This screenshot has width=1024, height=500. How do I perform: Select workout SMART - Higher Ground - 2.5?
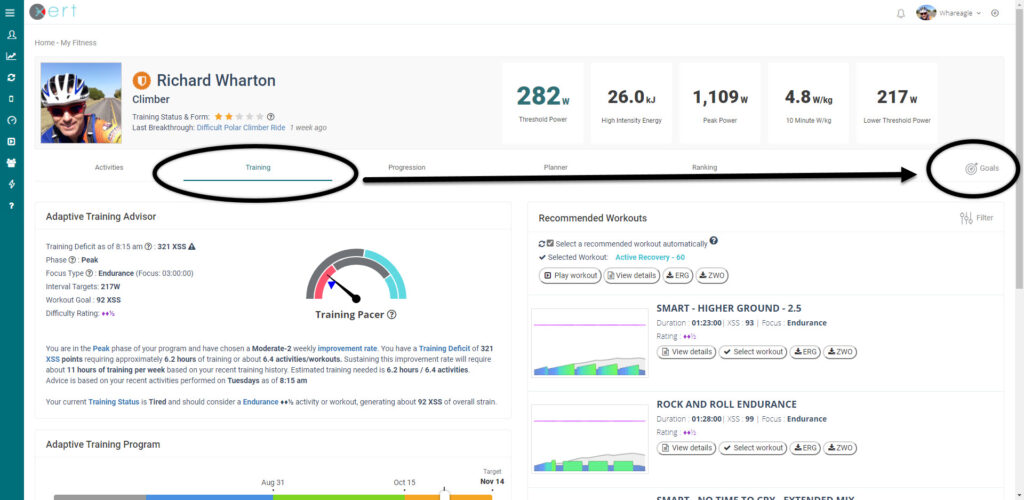(753, 352)
